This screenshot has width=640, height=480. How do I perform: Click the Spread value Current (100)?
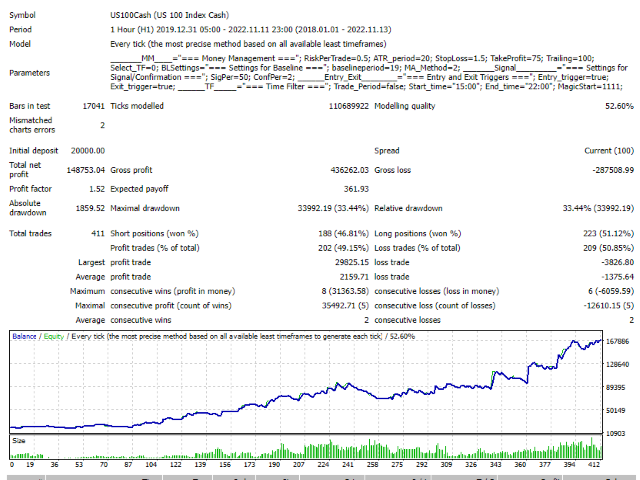coord(609,150)
